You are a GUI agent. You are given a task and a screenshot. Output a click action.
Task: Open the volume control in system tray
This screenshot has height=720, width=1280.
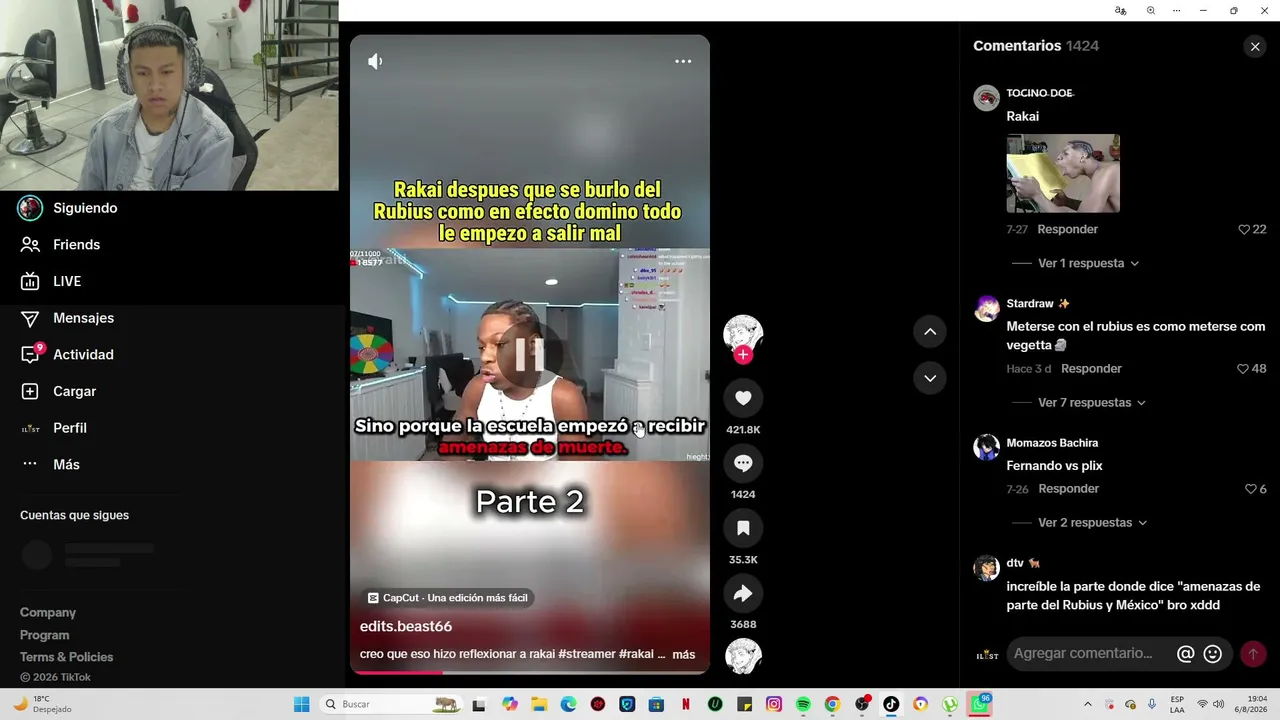pos(1218,704)
